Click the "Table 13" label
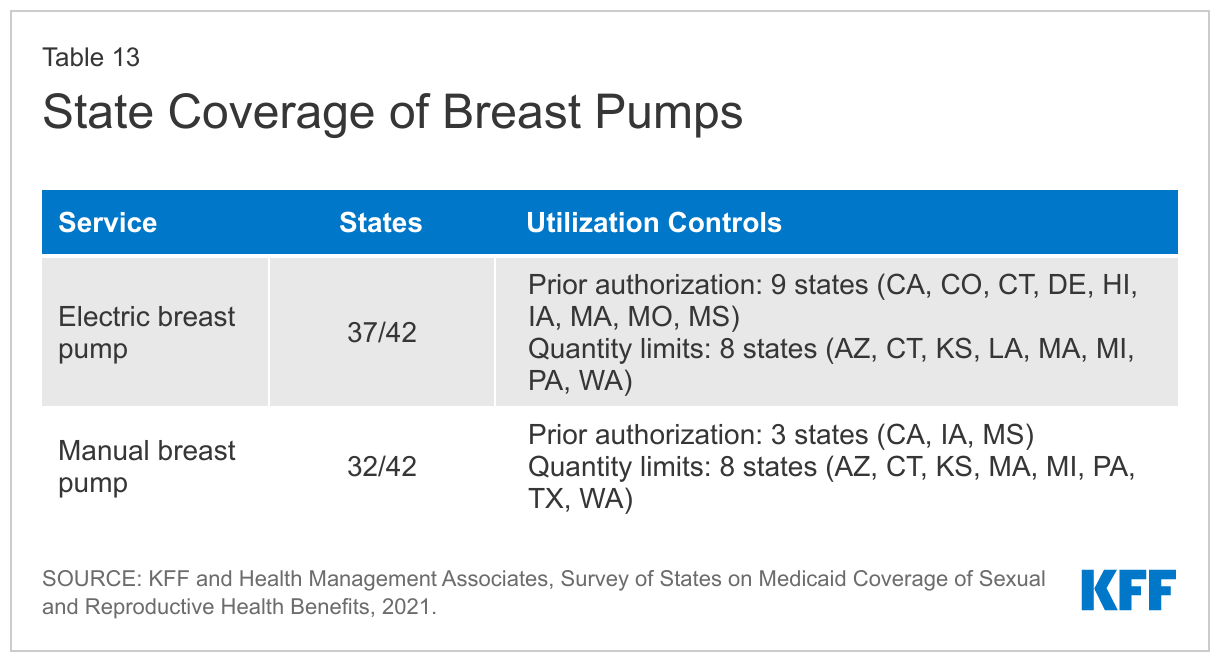The image size is (1220, 662). click(91, 58)
